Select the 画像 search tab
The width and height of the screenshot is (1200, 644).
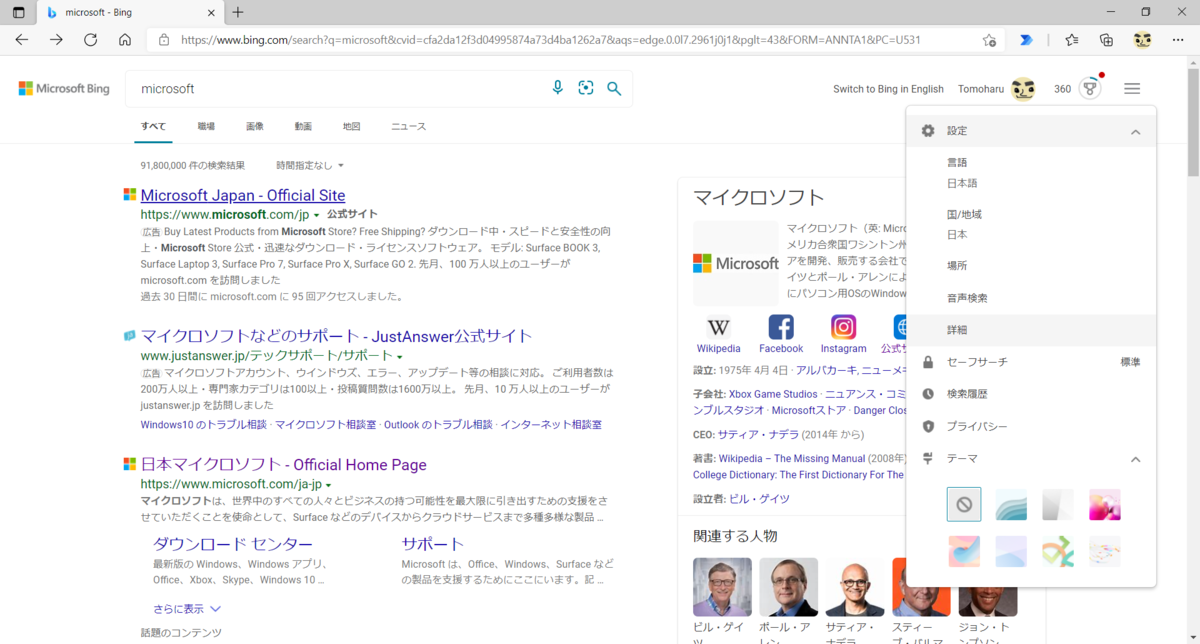(255, 127)
